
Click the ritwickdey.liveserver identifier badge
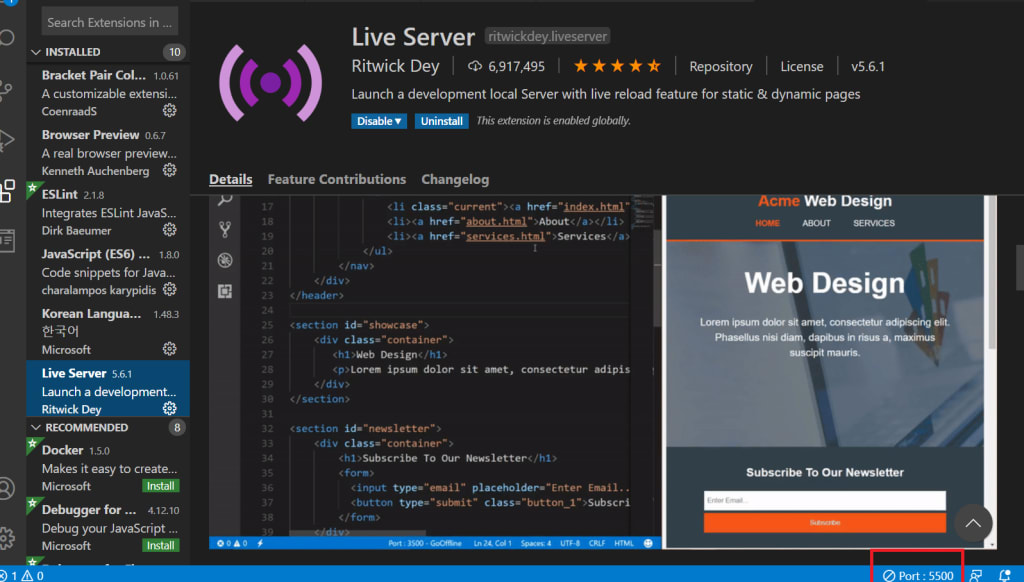tap(547, 36)
